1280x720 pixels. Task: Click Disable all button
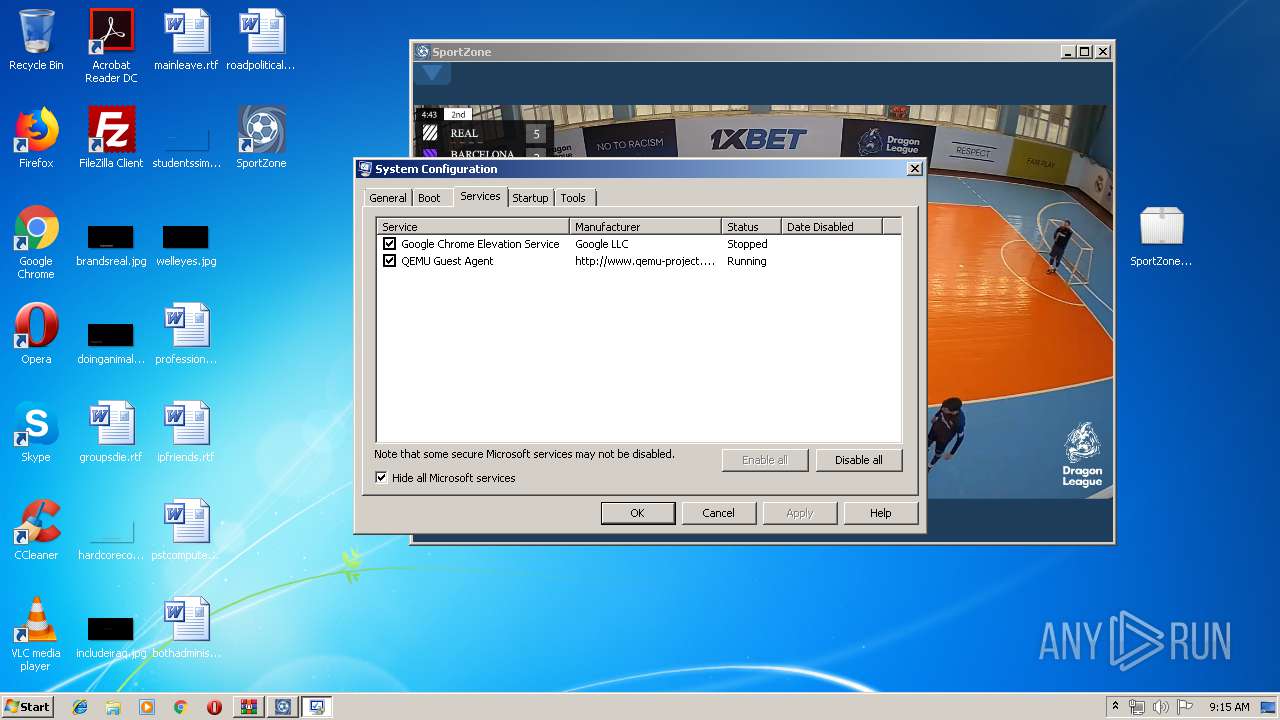click(859, 460)
